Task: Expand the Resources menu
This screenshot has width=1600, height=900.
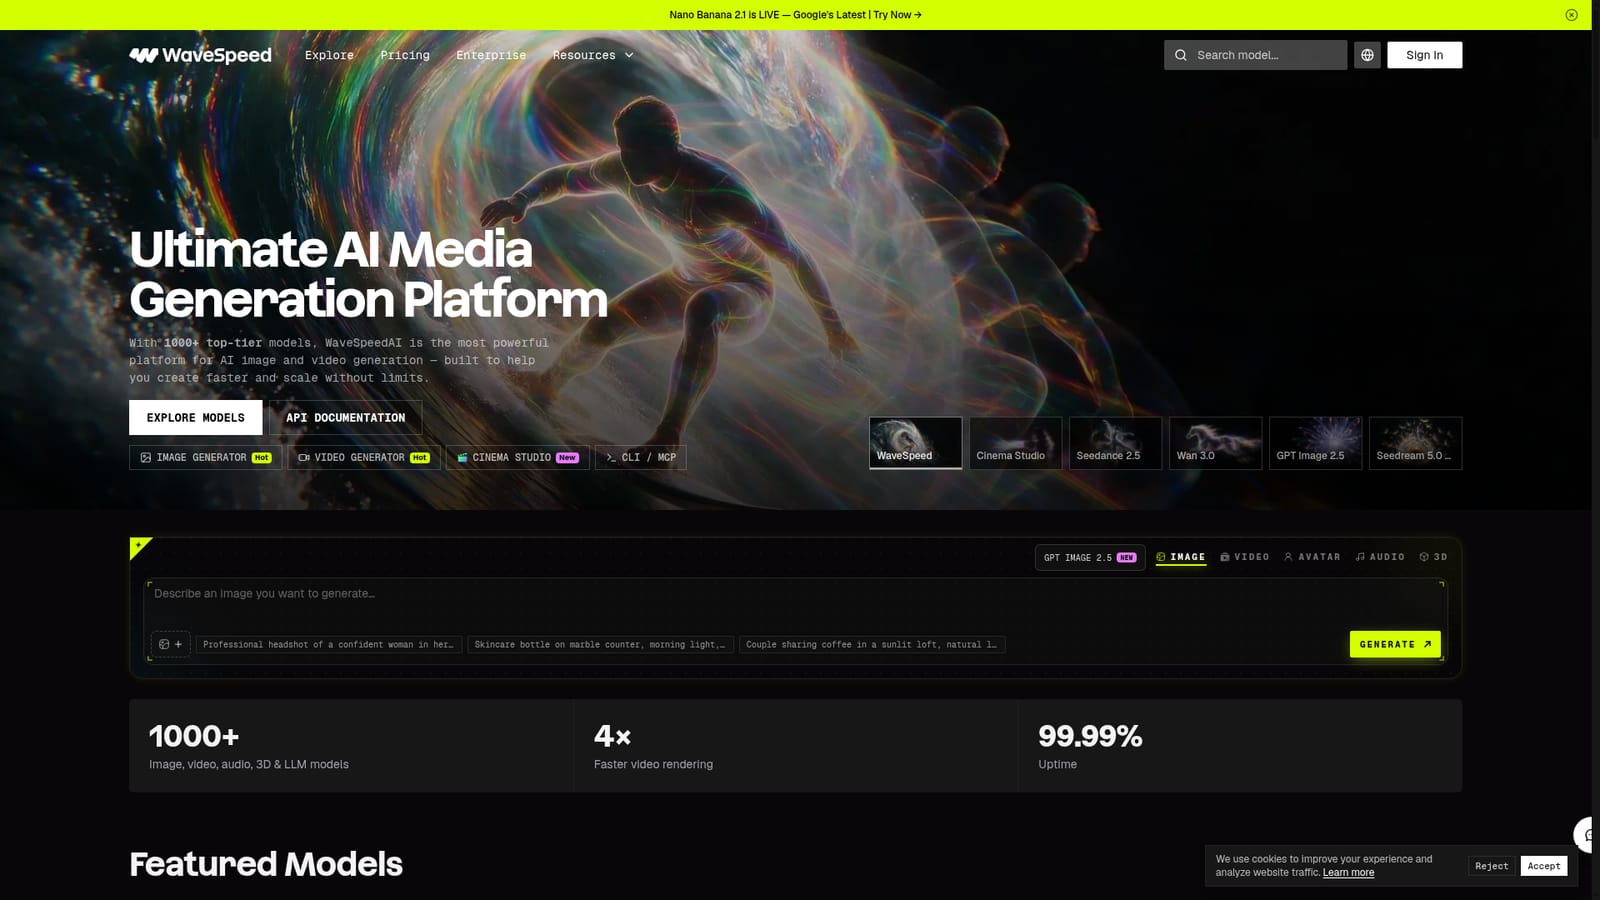Action: pyautogui.click(x=593, y=55)
